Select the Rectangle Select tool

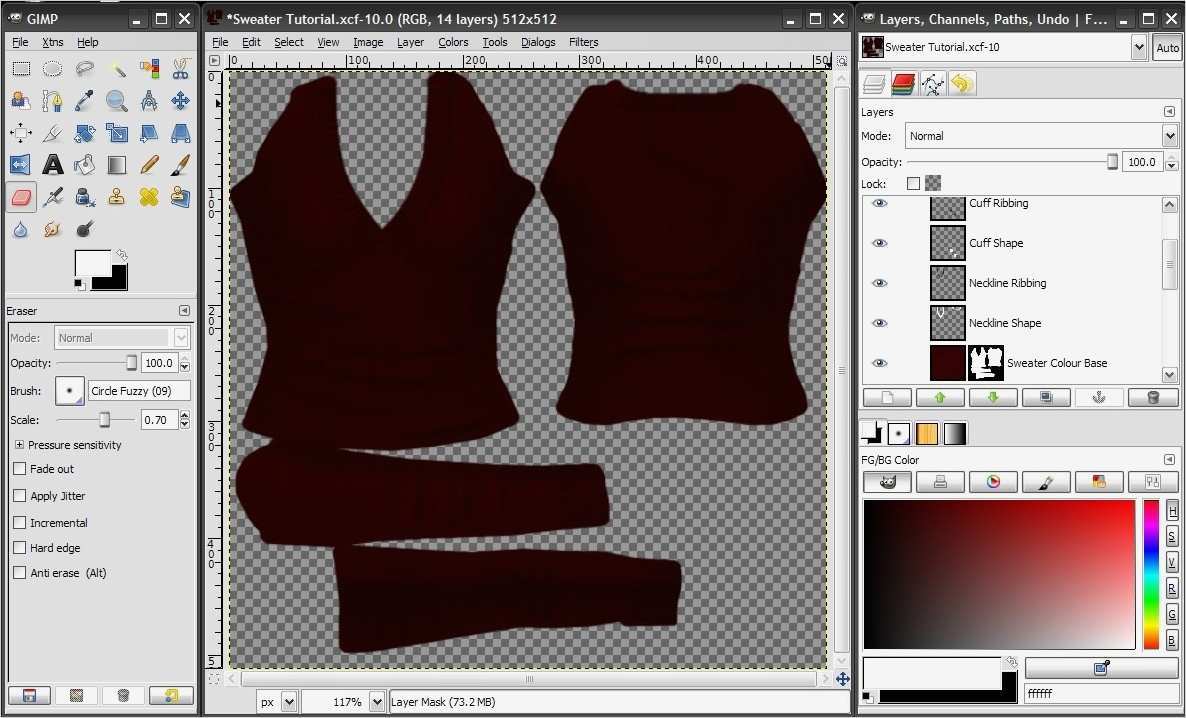[20, 69]
